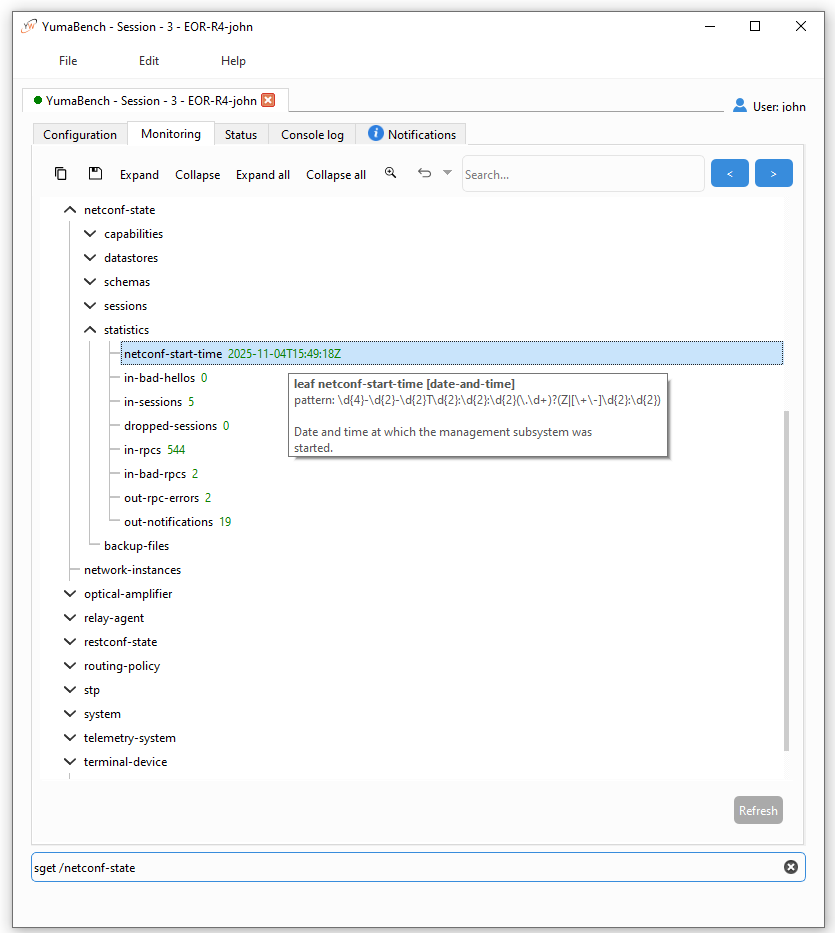
Task: Collapse the statistics node
Action: (x=90, y=330)
